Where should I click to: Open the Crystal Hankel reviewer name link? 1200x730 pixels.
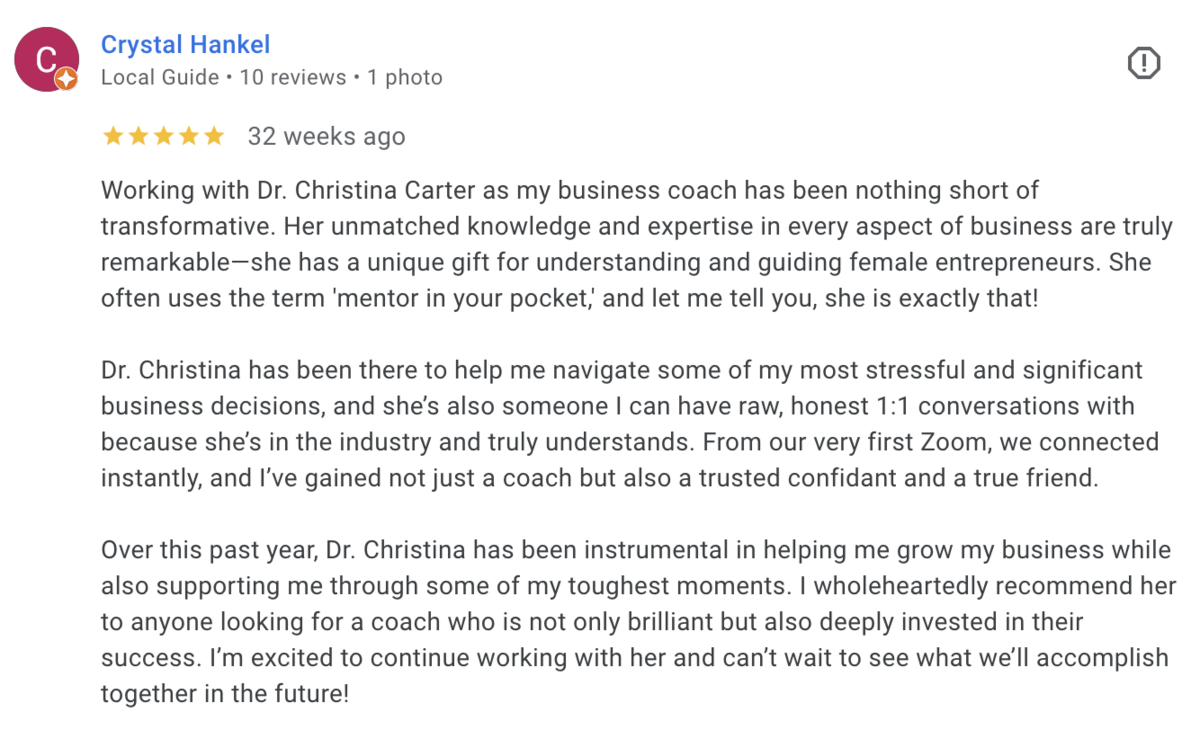186,45
